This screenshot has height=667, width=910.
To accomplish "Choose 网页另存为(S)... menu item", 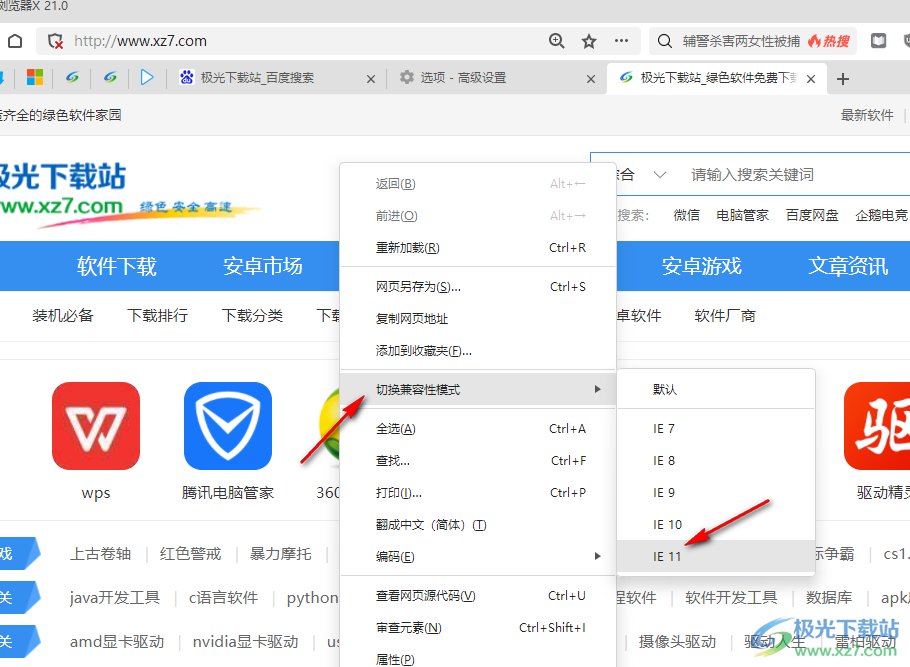I will tap(478, 287).
